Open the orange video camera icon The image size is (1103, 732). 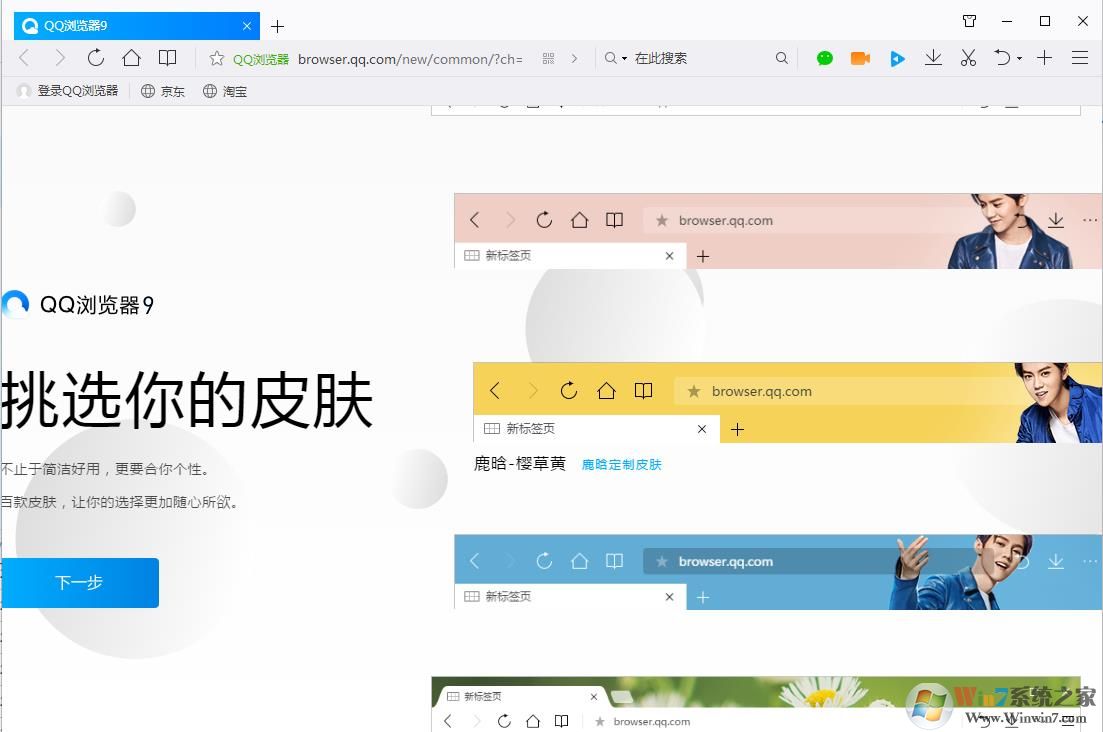(860, 58)
